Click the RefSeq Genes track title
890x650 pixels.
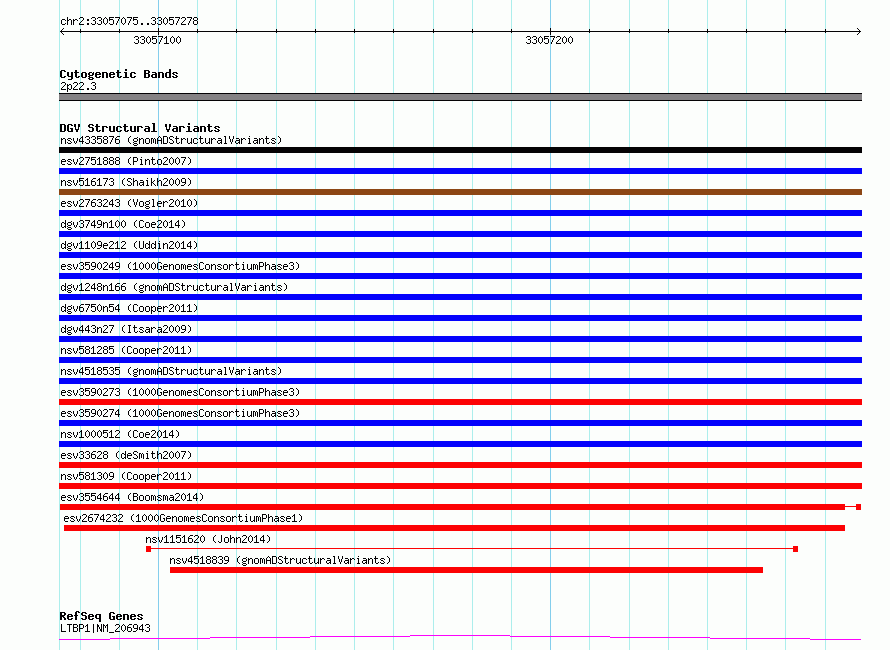(101, 616)
